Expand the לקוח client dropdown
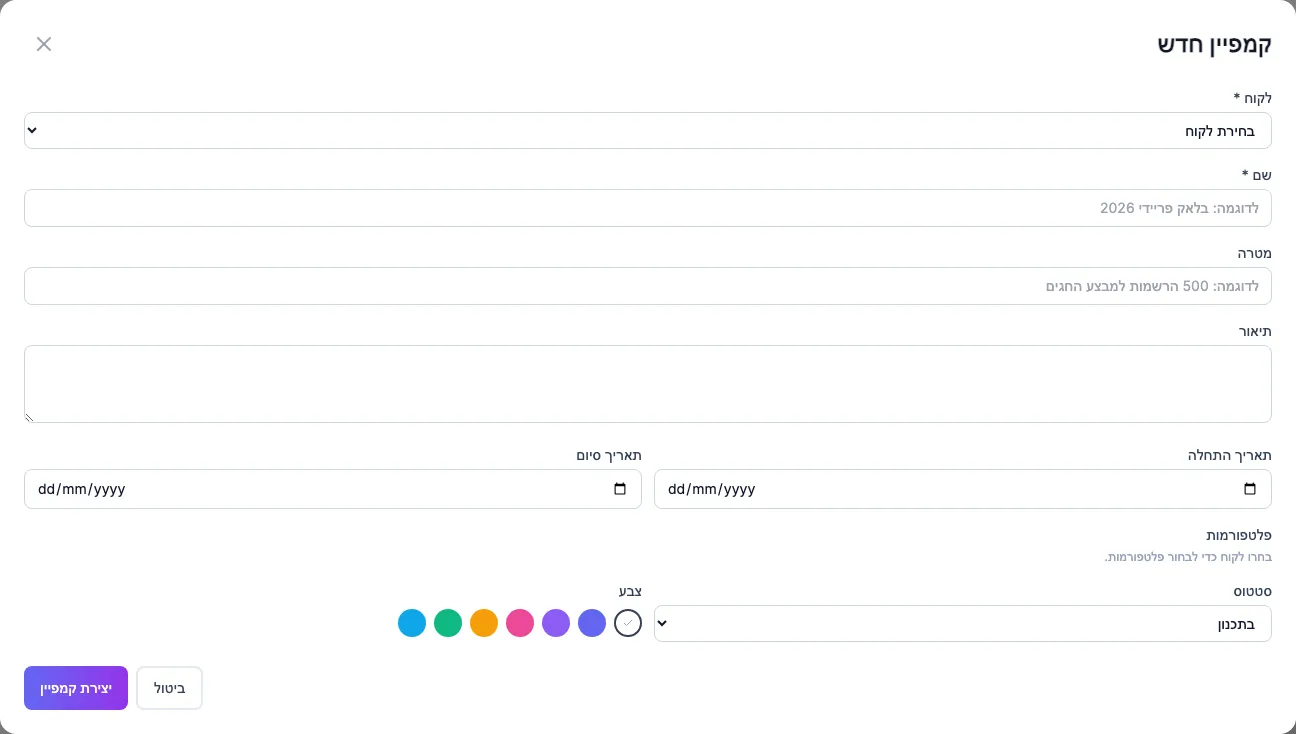This screenshot has height=734, width=1296. coord(648,130)
